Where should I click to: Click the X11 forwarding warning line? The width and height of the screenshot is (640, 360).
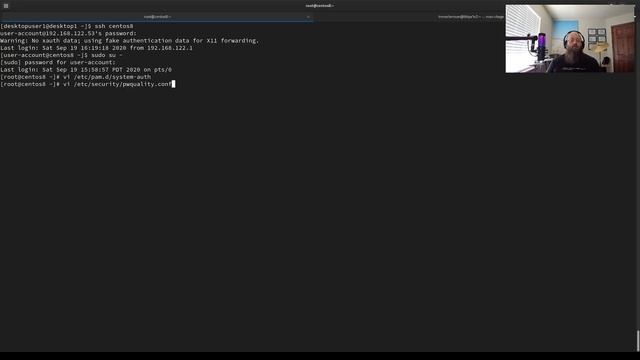point(129,41)
